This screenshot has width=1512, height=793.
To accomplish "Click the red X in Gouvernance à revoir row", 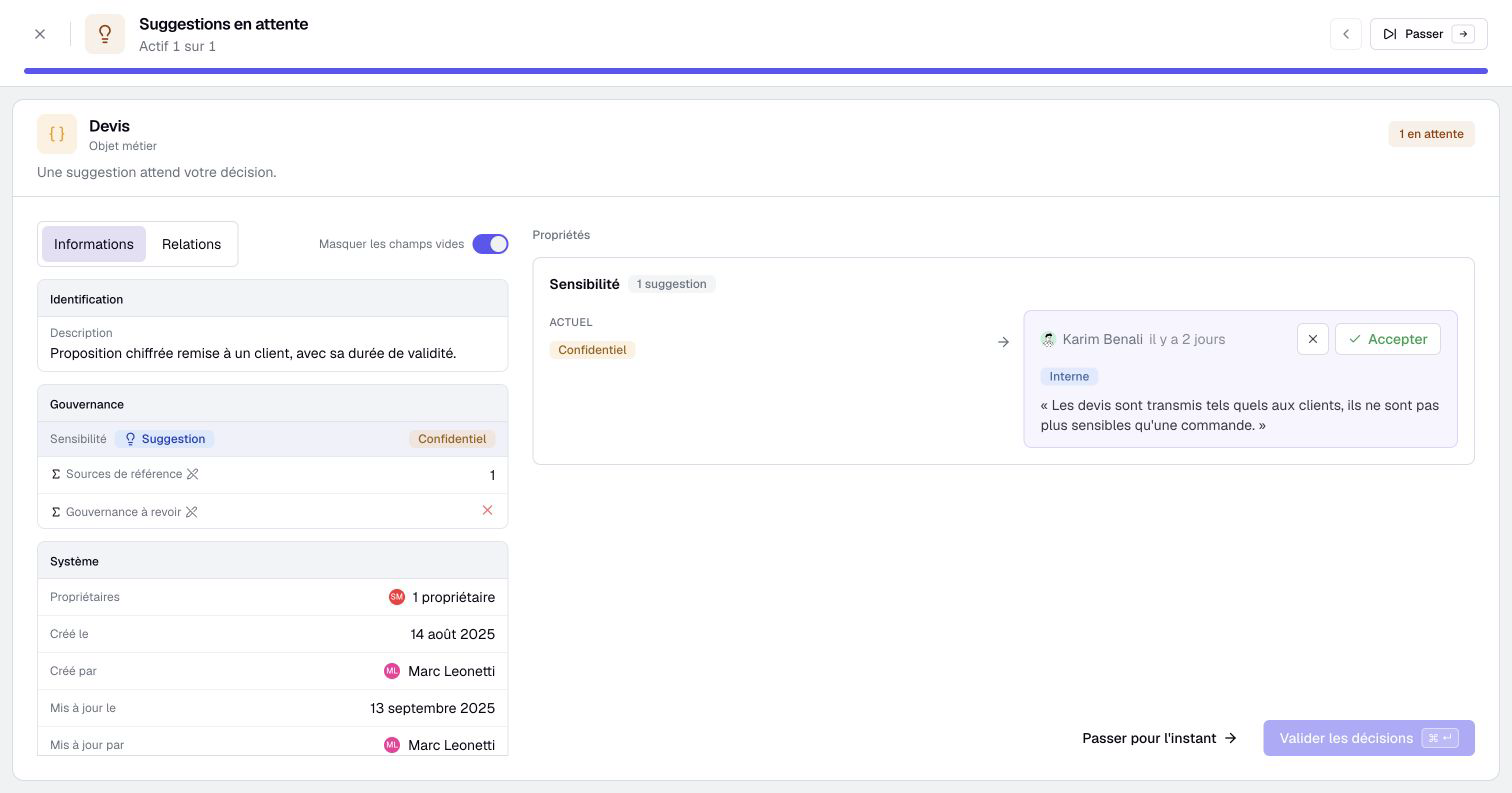I will [x=487, y=510].
